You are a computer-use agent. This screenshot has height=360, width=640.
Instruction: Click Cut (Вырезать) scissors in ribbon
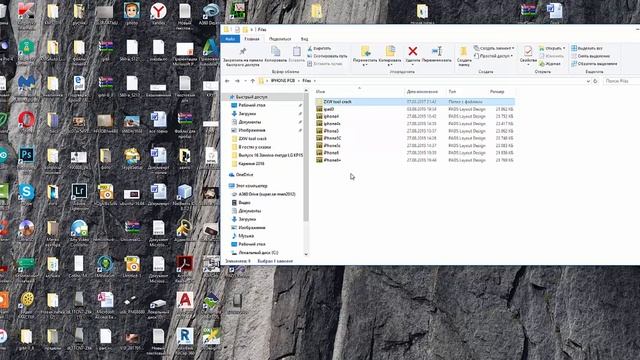coord(319,48)
